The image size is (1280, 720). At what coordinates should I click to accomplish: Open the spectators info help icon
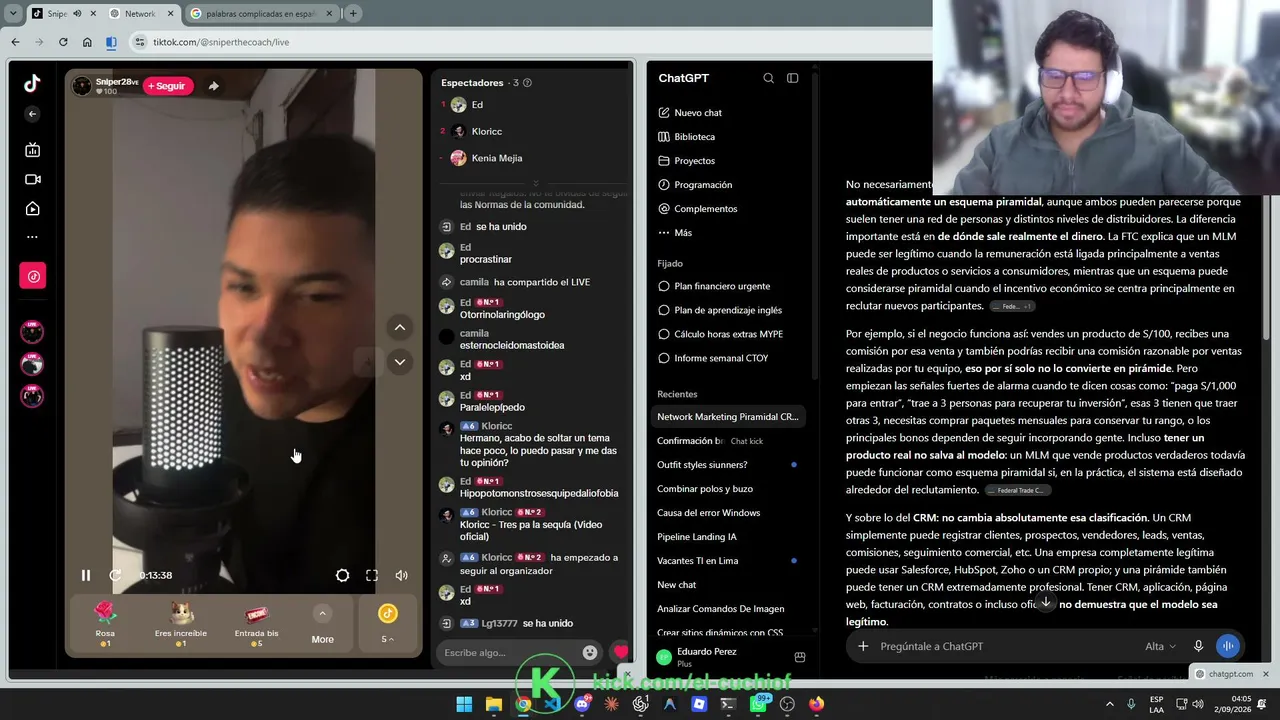pos(527,83)
